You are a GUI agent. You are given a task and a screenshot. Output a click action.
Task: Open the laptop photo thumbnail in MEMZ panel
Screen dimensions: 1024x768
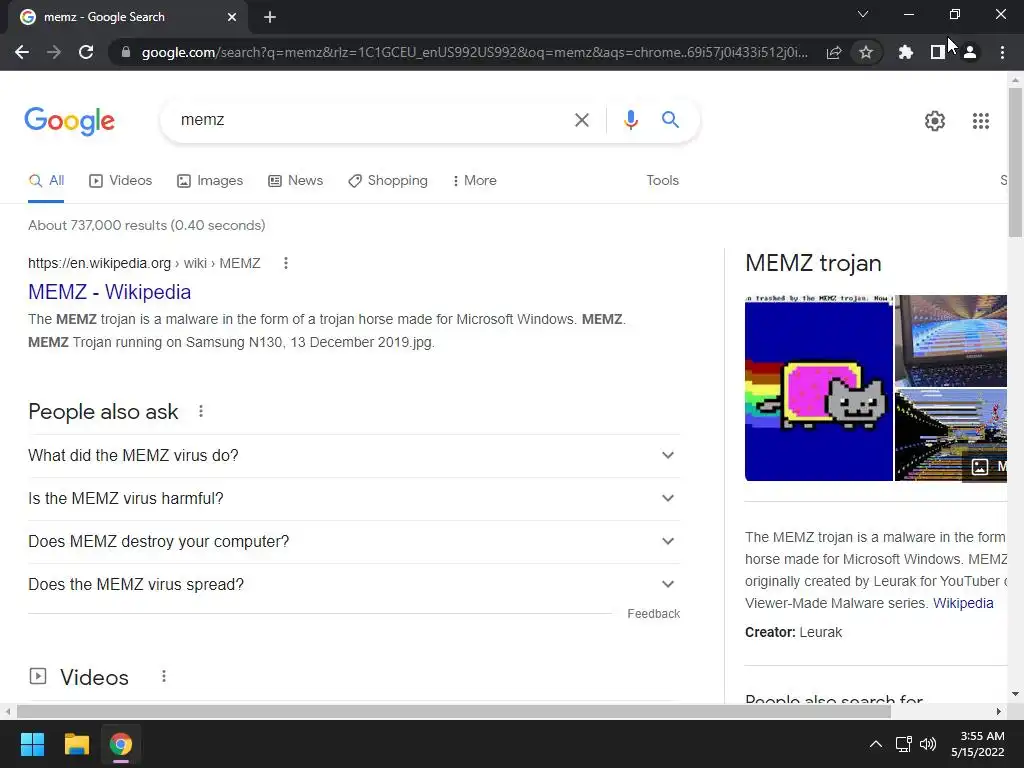[x=950, y=340]
